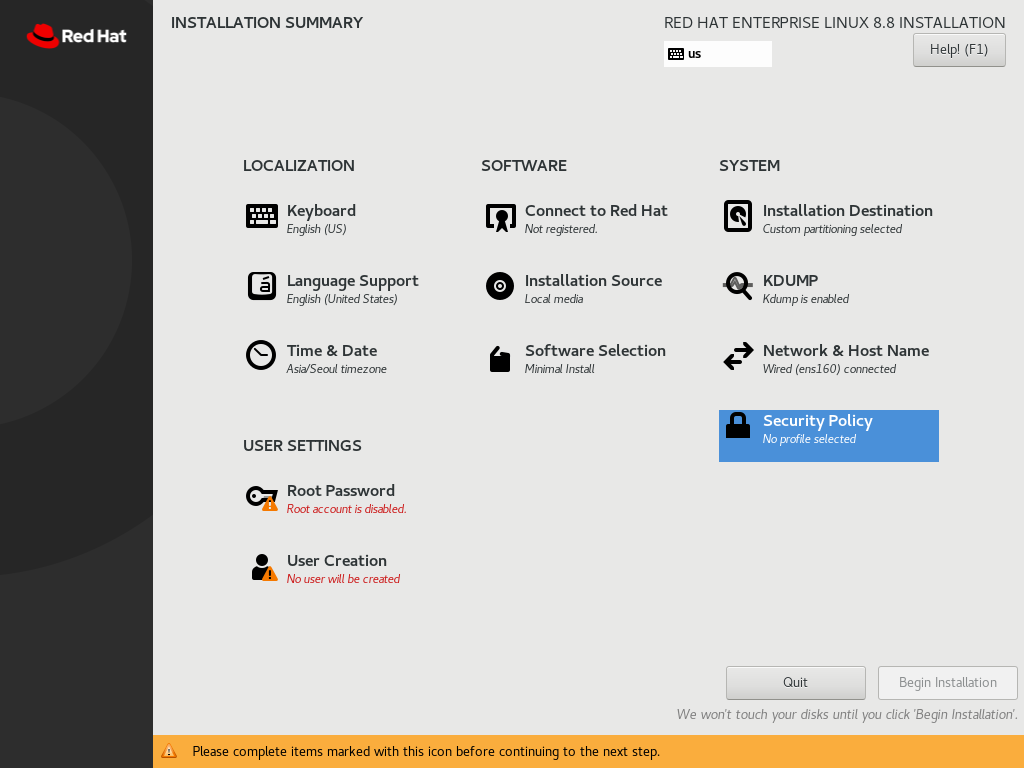Click the Help! (F1) button

(x=959, y=50)
